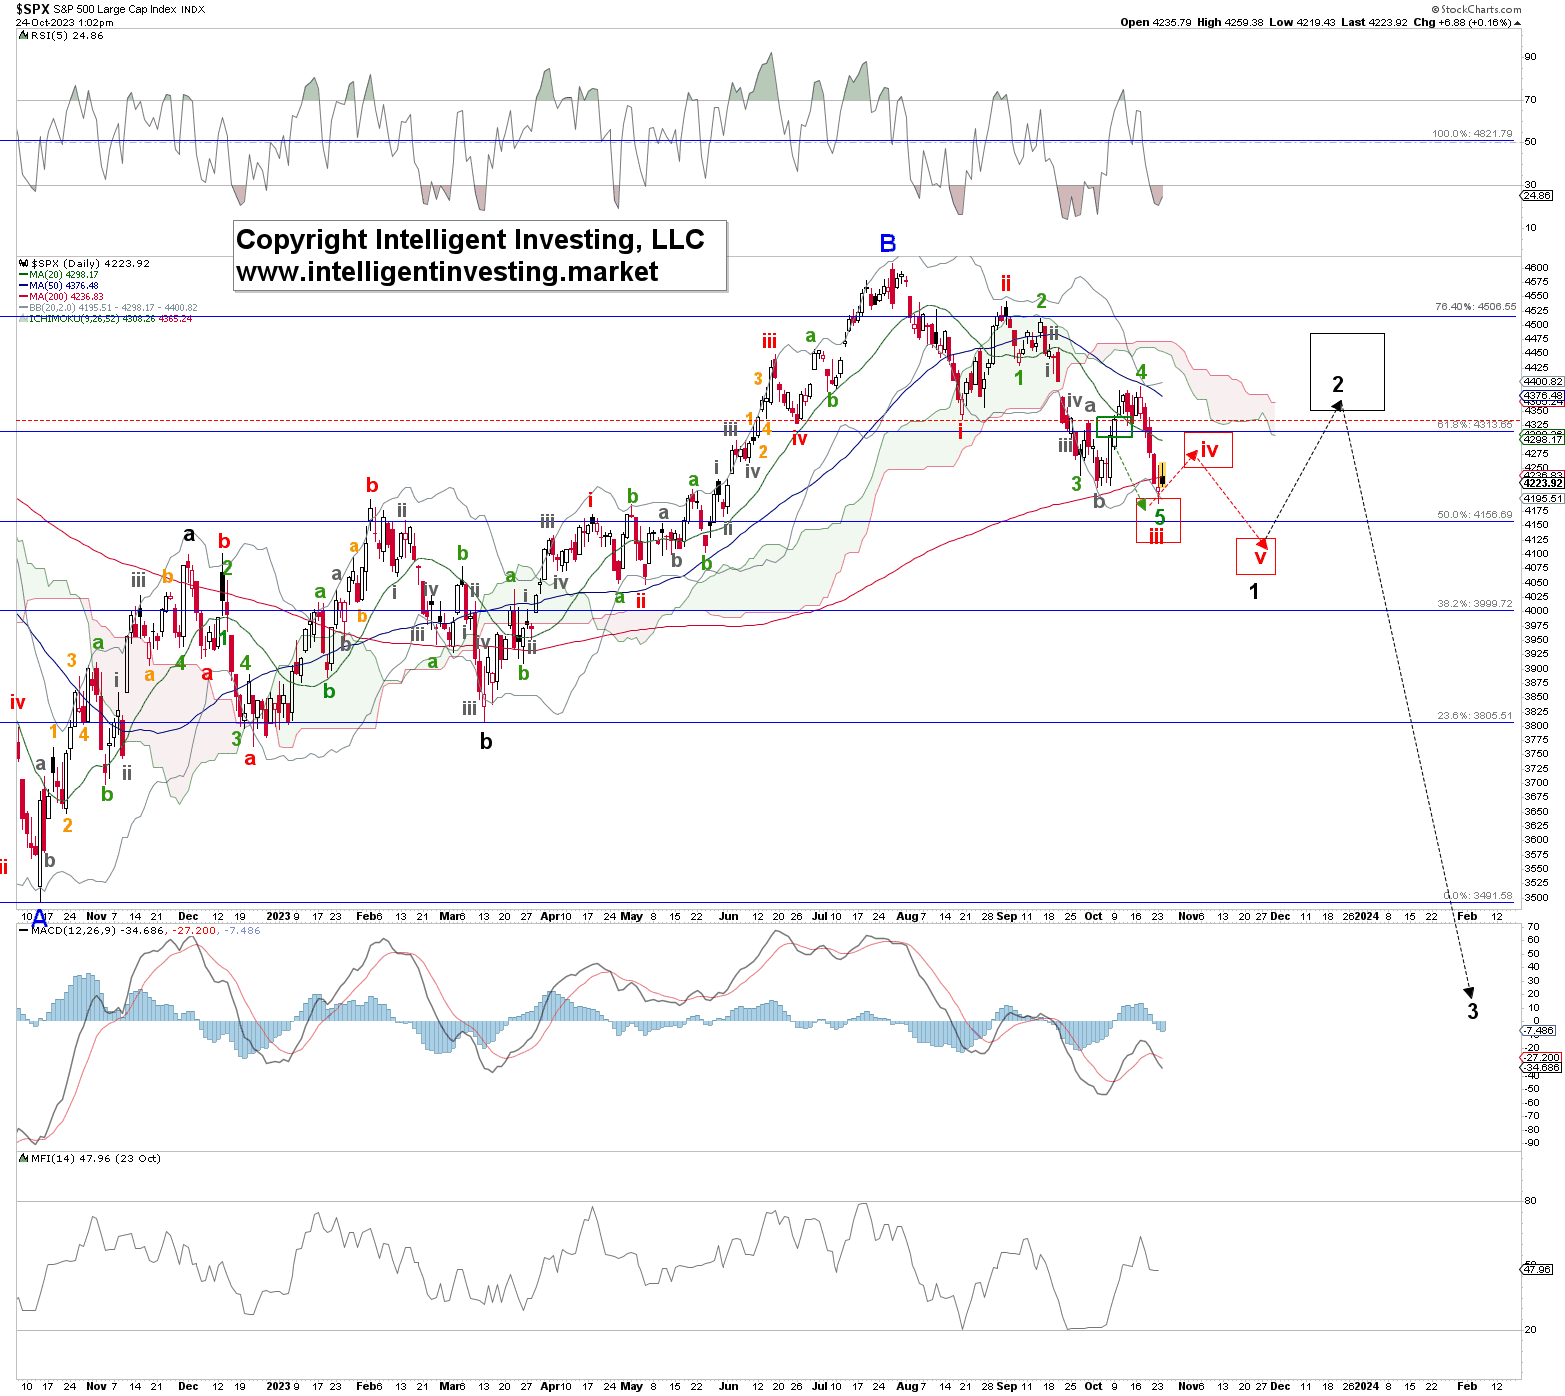Click the $SPX (Daily) 4223.92 legend entry
This screenshot has height=1396, width=1565.
click(90, 264)
